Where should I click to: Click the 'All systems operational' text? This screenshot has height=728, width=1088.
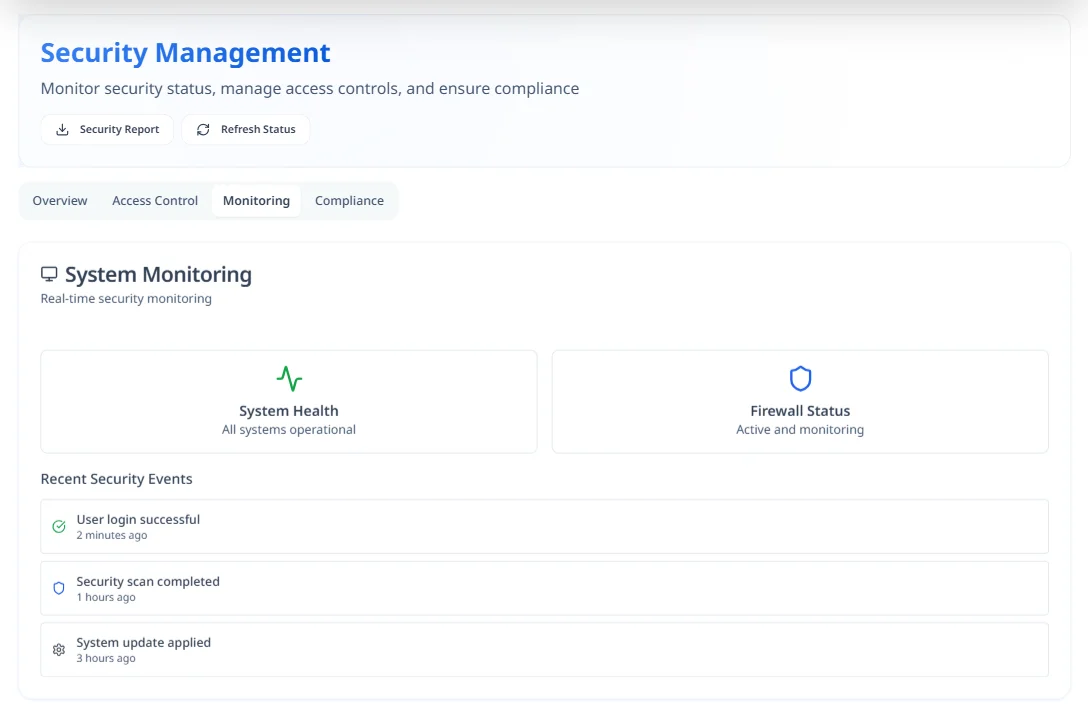pyautogui.click(x=289, y=430)
